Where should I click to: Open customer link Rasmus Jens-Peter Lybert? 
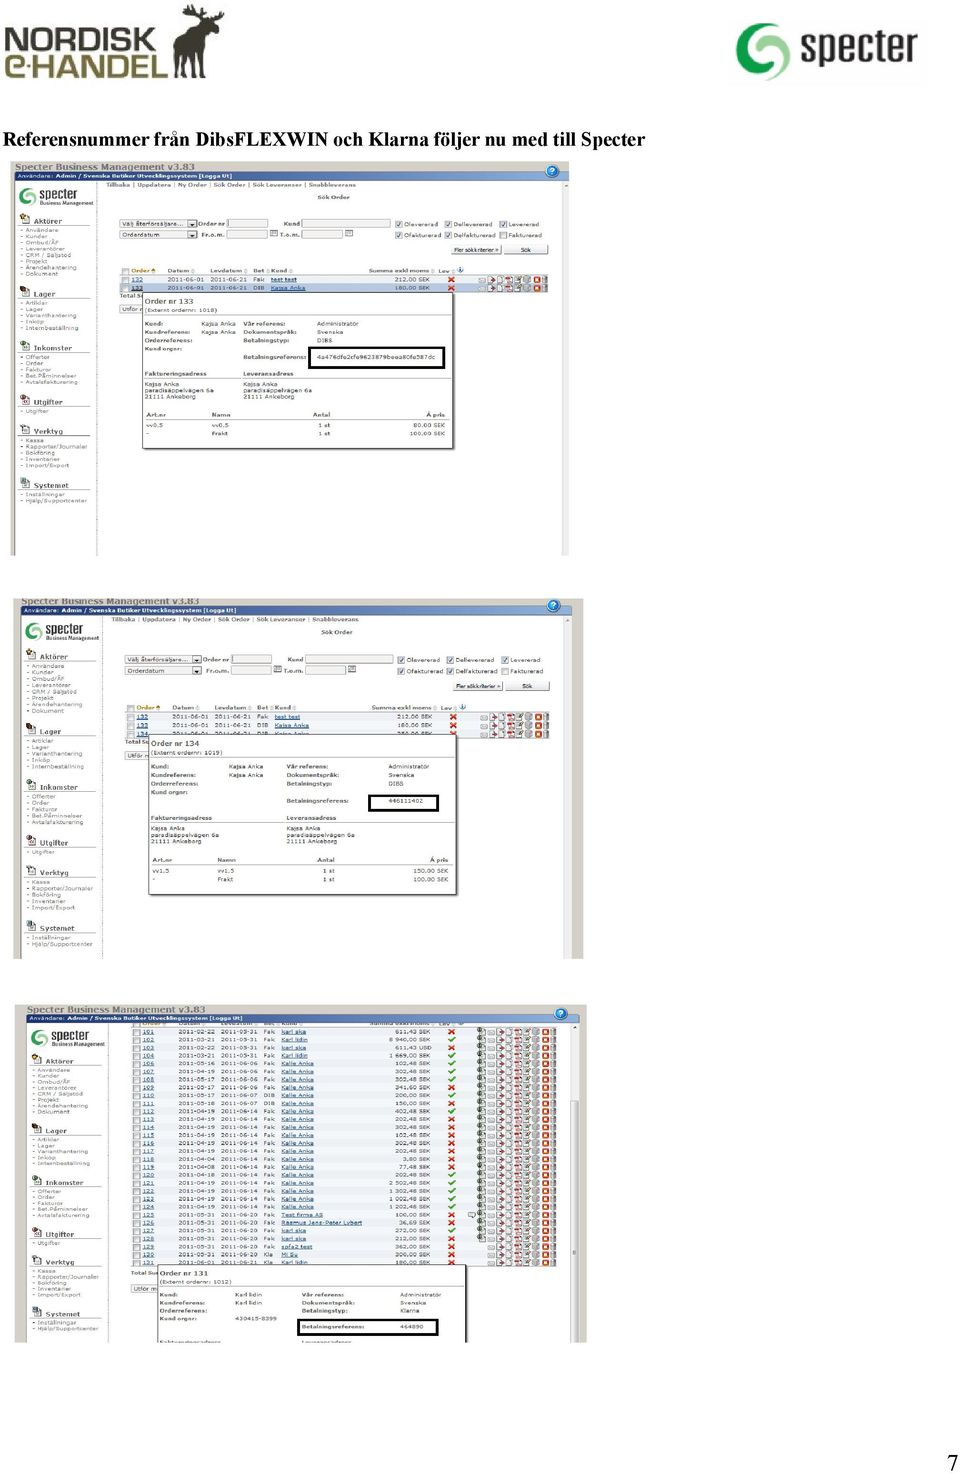(x=321, y=1223)
